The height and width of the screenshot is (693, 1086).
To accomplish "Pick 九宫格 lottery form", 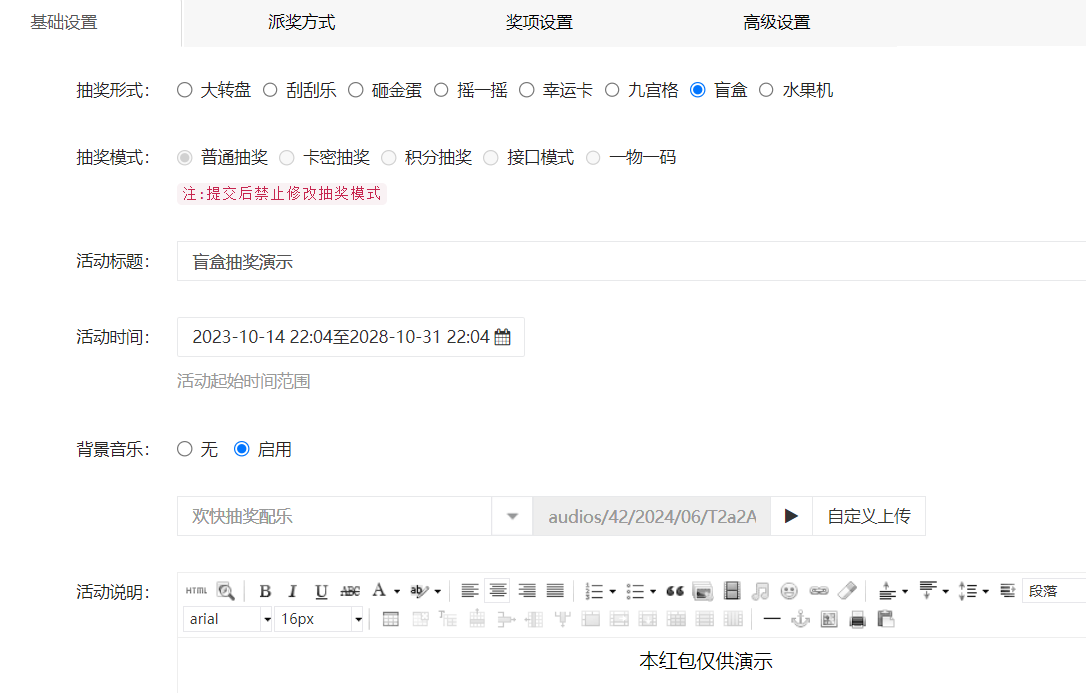I will point(612,90).
